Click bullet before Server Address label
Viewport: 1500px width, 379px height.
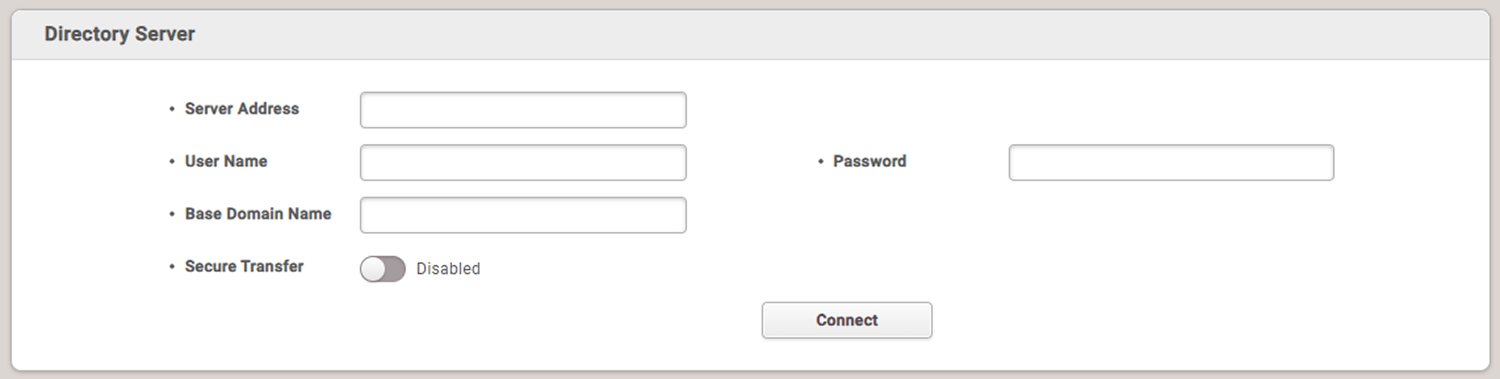pyautogui.click(x=172, y=109)
